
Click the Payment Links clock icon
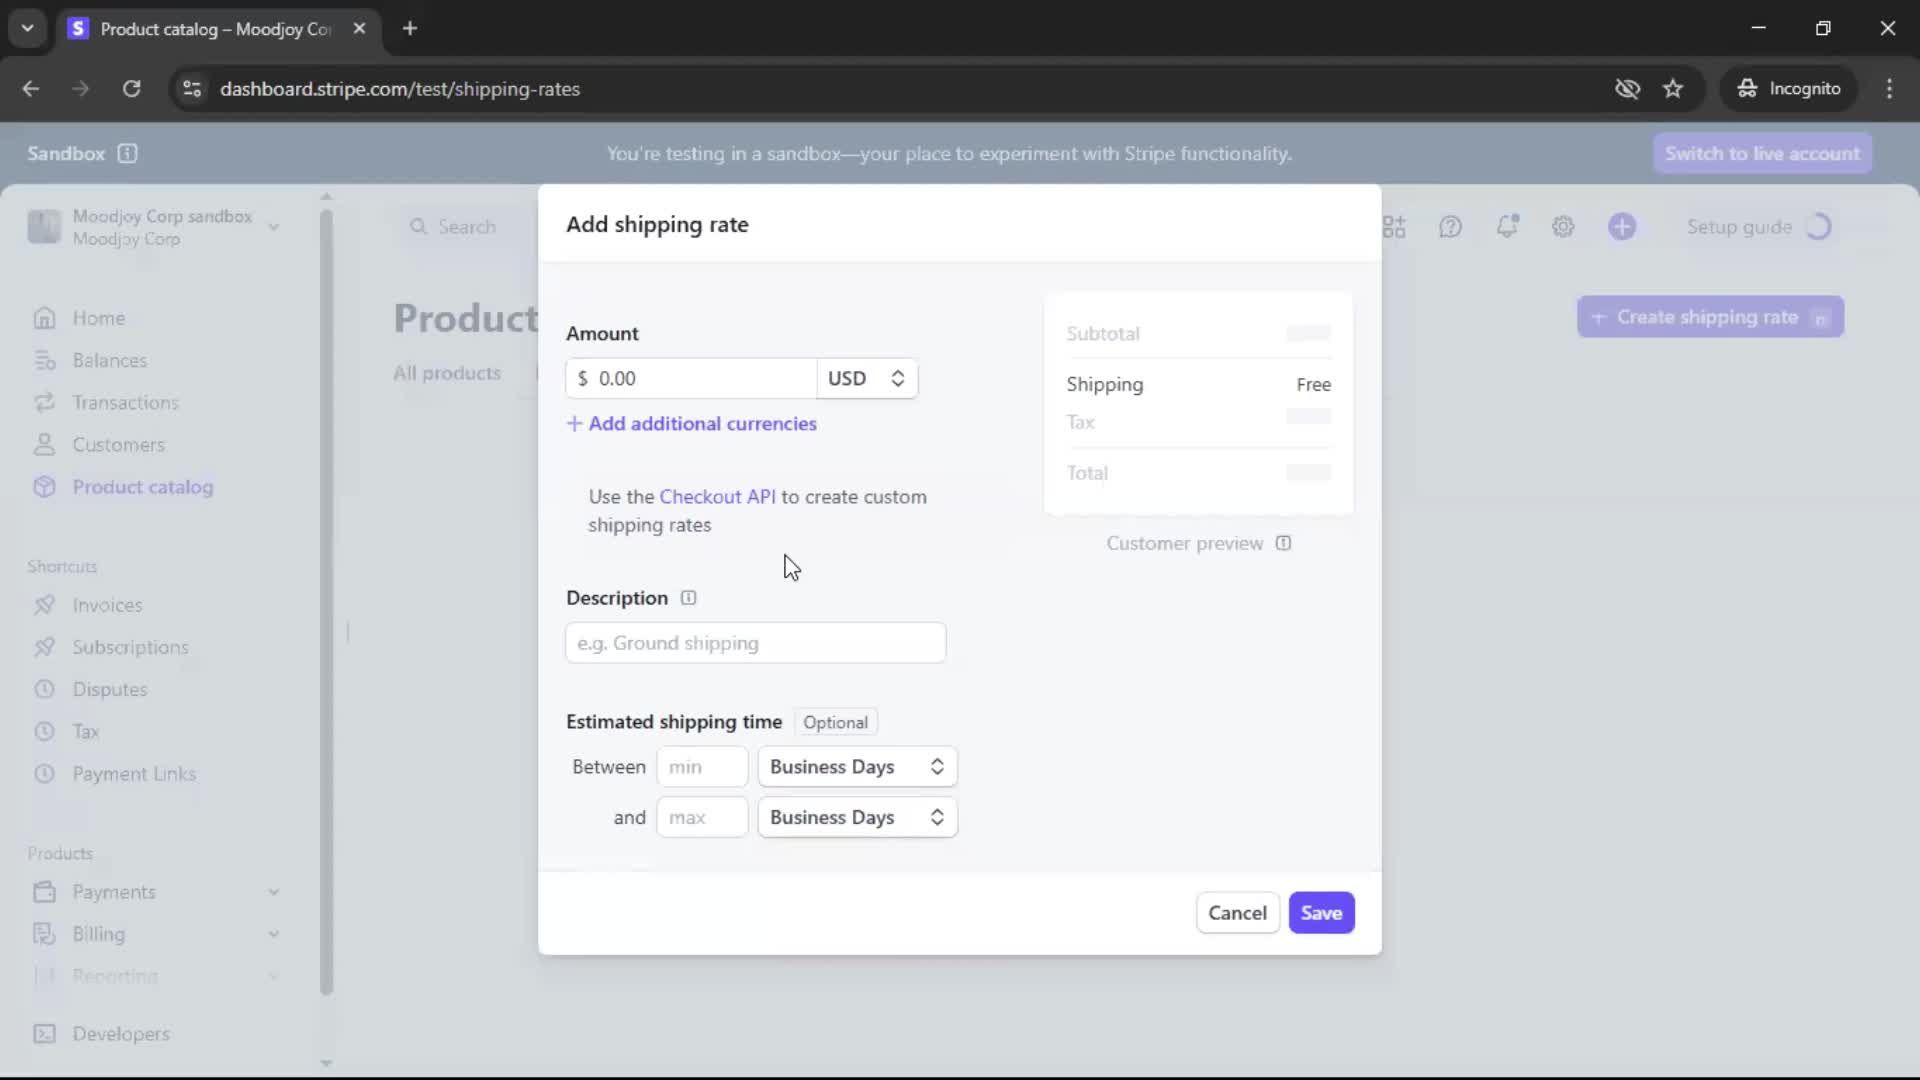[x=44, y=773]
